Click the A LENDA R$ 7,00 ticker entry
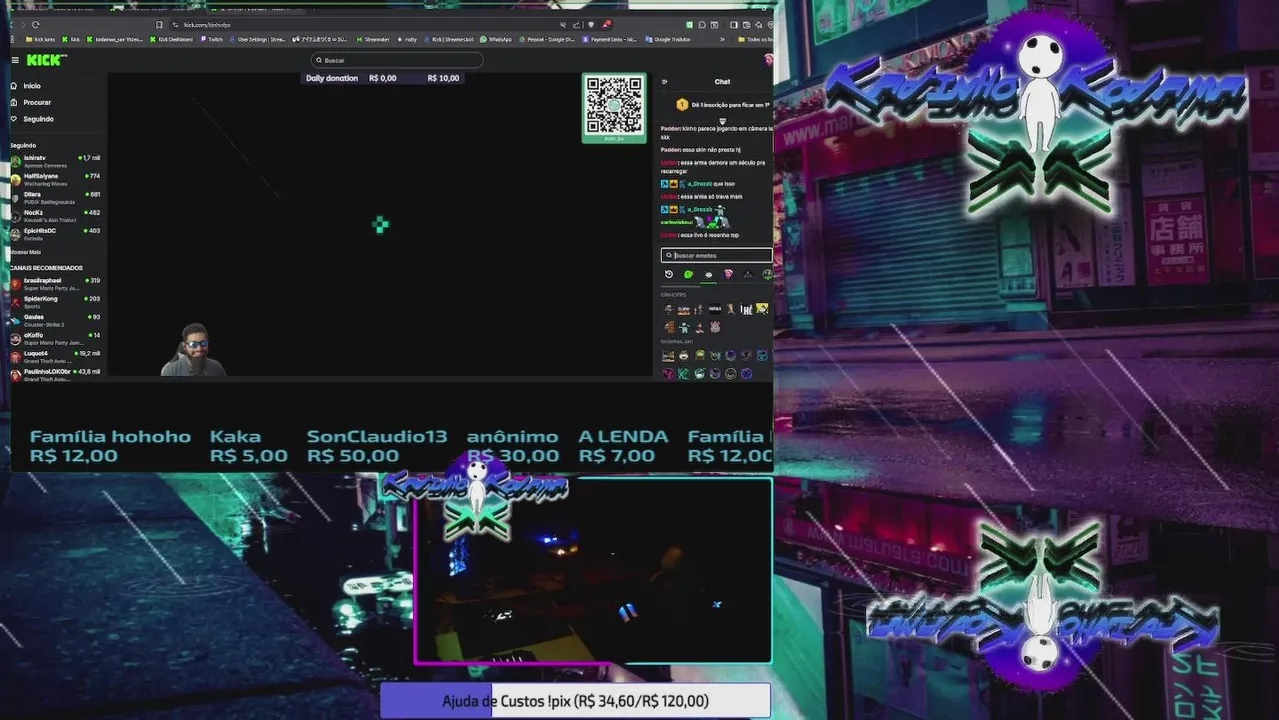The width and height of the screenshot is (1279, 720). 623,446
